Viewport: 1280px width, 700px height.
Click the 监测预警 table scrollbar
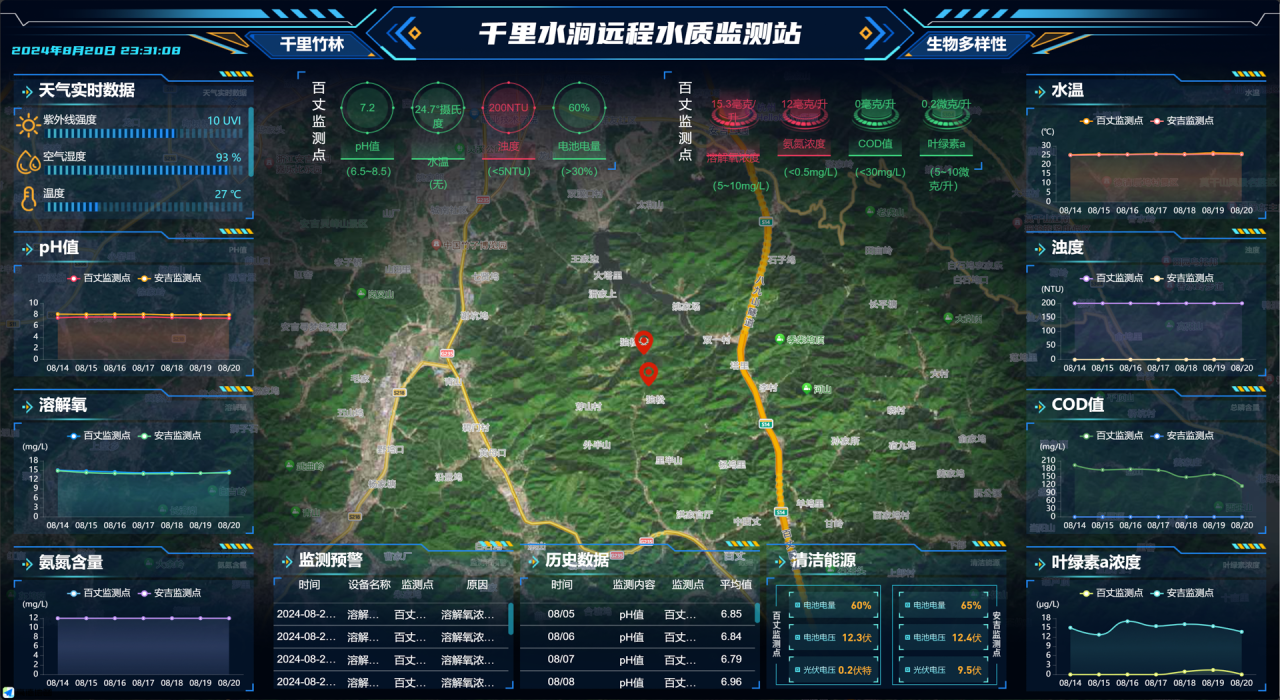pos(511,620)
